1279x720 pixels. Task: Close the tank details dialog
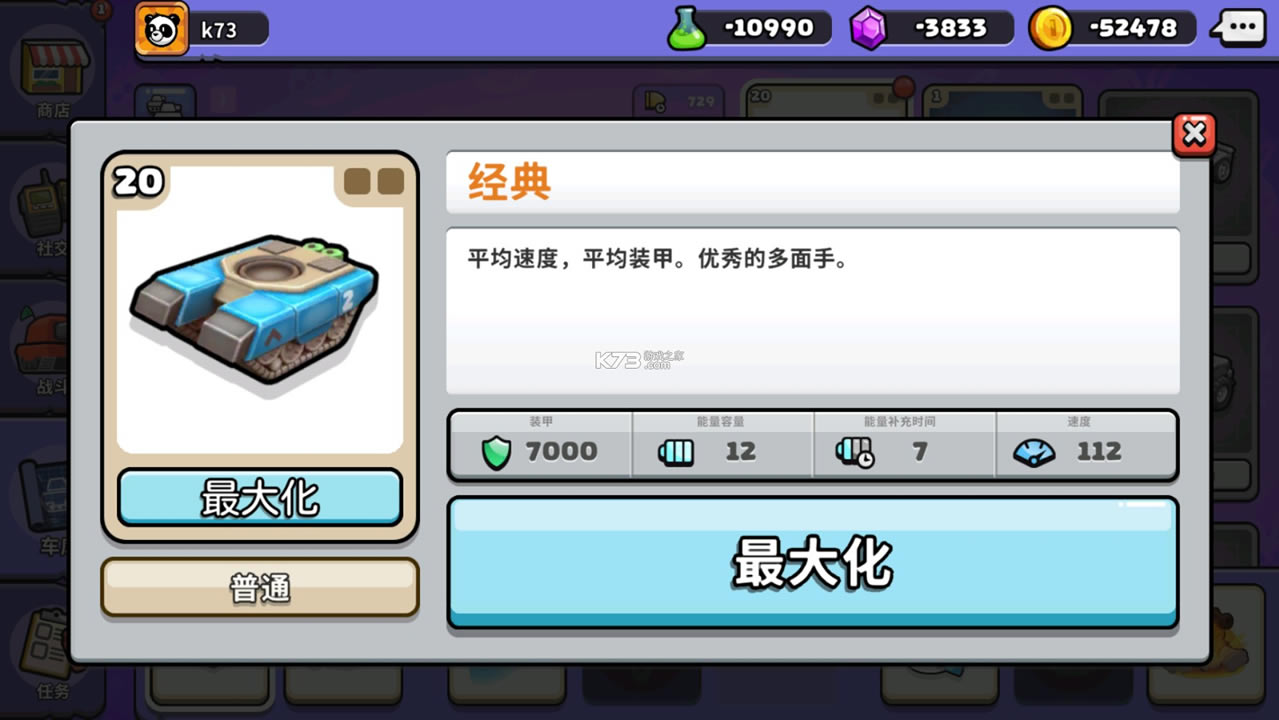click(x=1194, y=134)
